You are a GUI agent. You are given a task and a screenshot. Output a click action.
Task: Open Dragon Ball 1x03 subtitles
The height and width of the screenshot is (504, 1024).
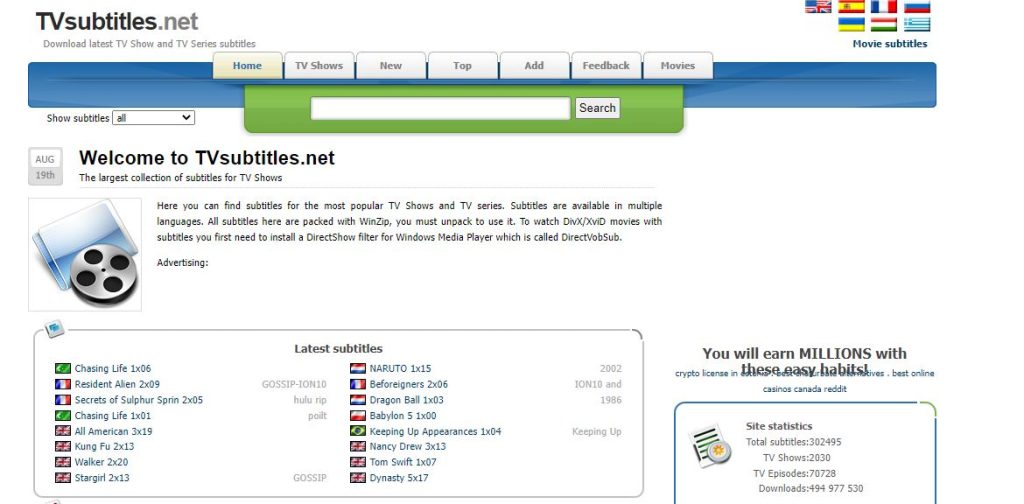(x=406, y=400)
